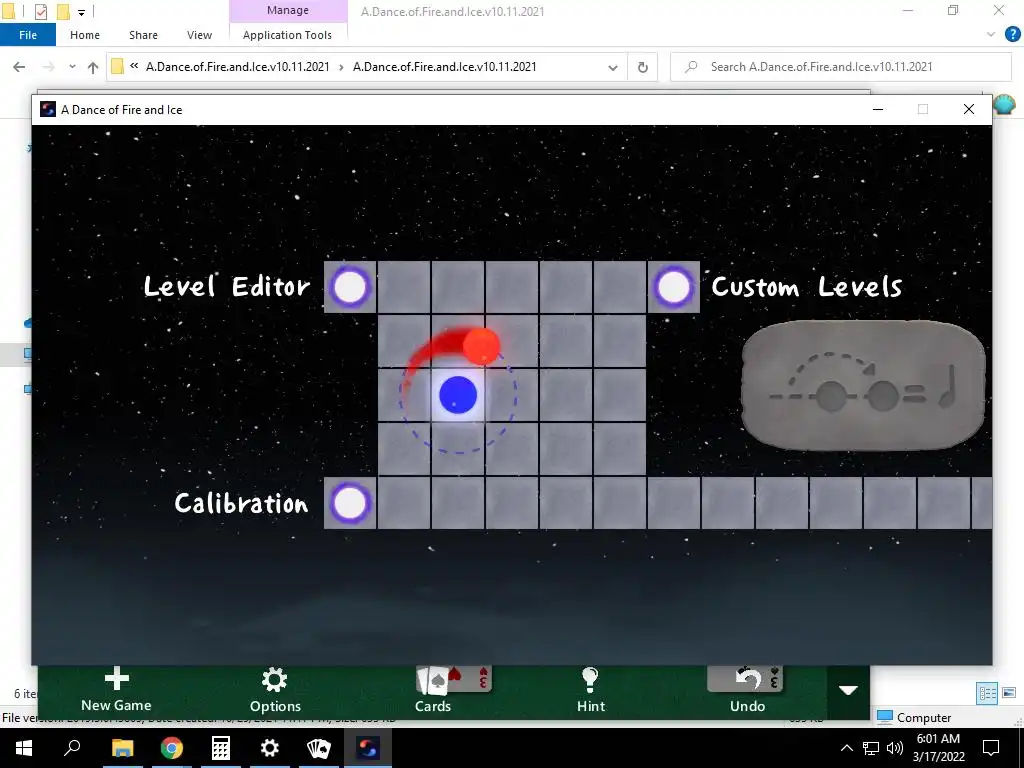Click the Calibration label

click(x=241, y=503)
